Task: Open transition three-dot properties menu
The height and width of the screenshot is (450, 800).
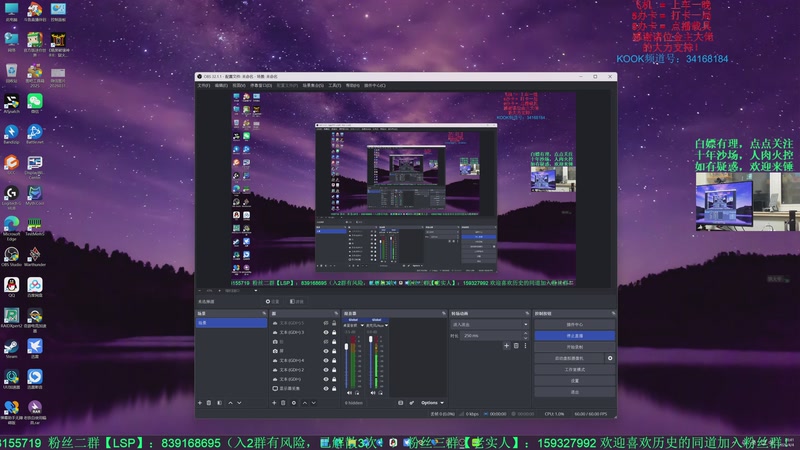Action: coord(525,346)
